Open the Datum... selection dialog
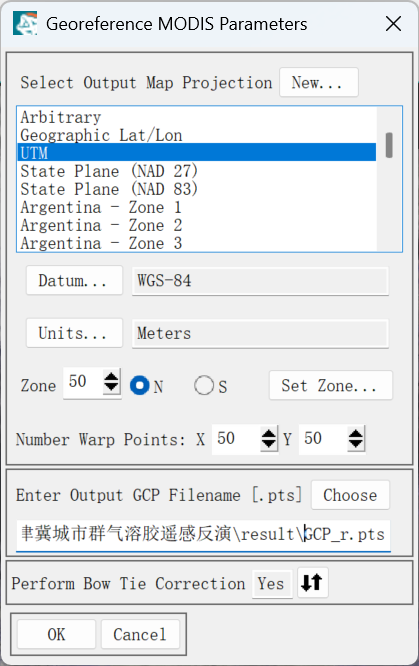The width and height of the screenshot is (419, 666). pos(74,280)
